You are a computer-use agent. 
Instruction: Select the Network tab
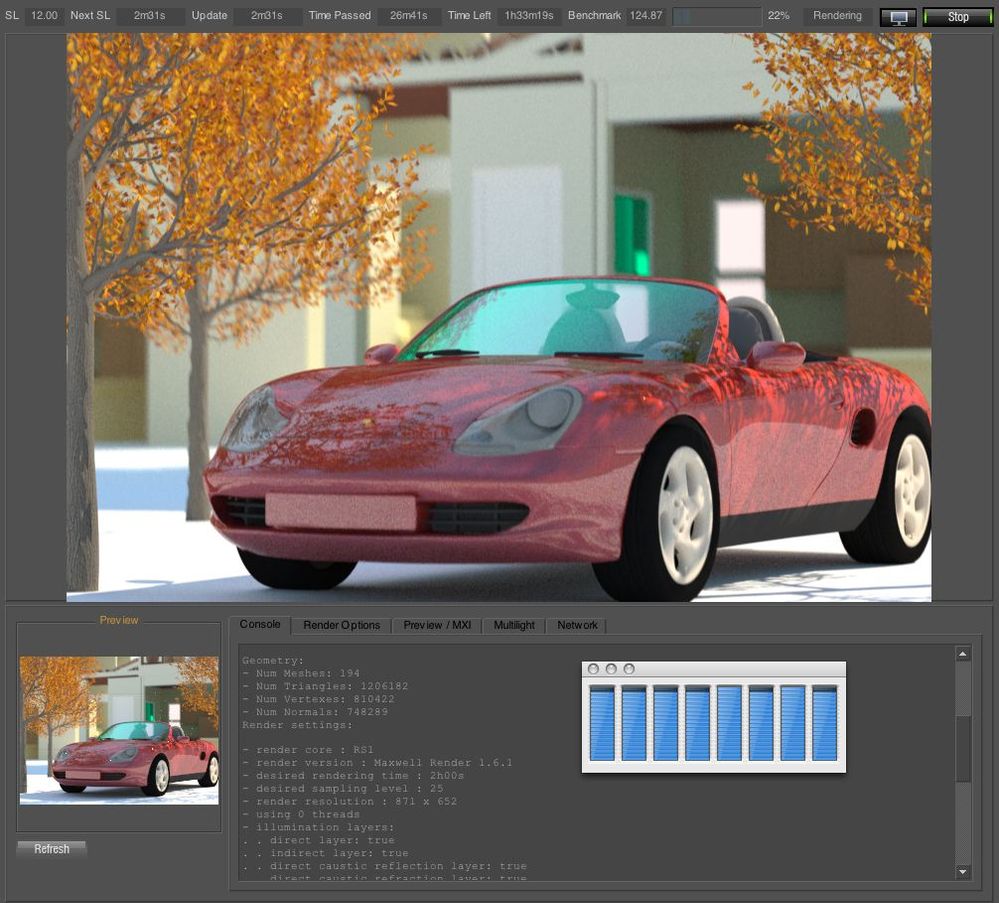coord(578,625)
